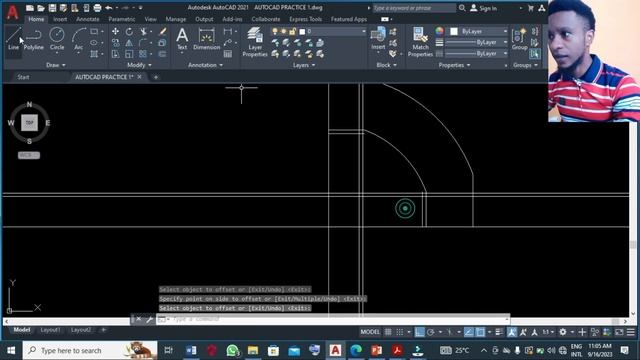Select the Circle tool
The image size is (640, 360).
click(x=57, y=39)
